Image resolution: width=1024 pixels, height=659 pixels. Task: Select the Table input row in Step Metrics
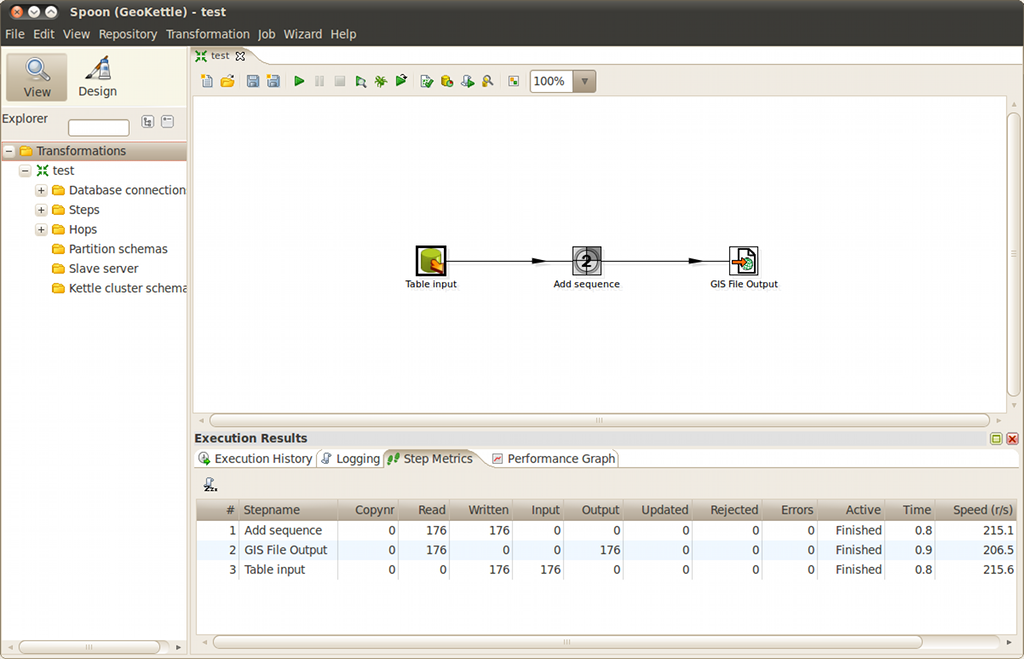click(607, 570)
